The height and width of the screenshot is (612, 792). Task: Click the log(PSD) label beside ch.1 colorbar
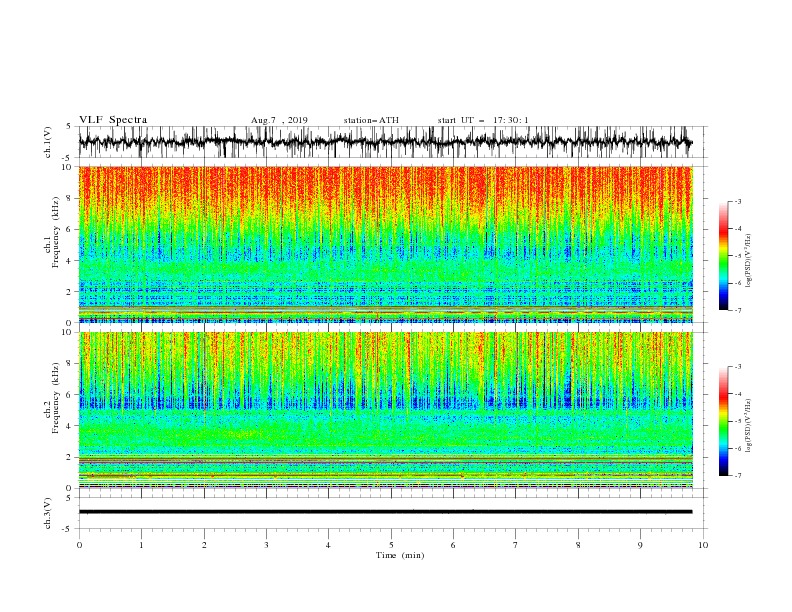(749, 261)
